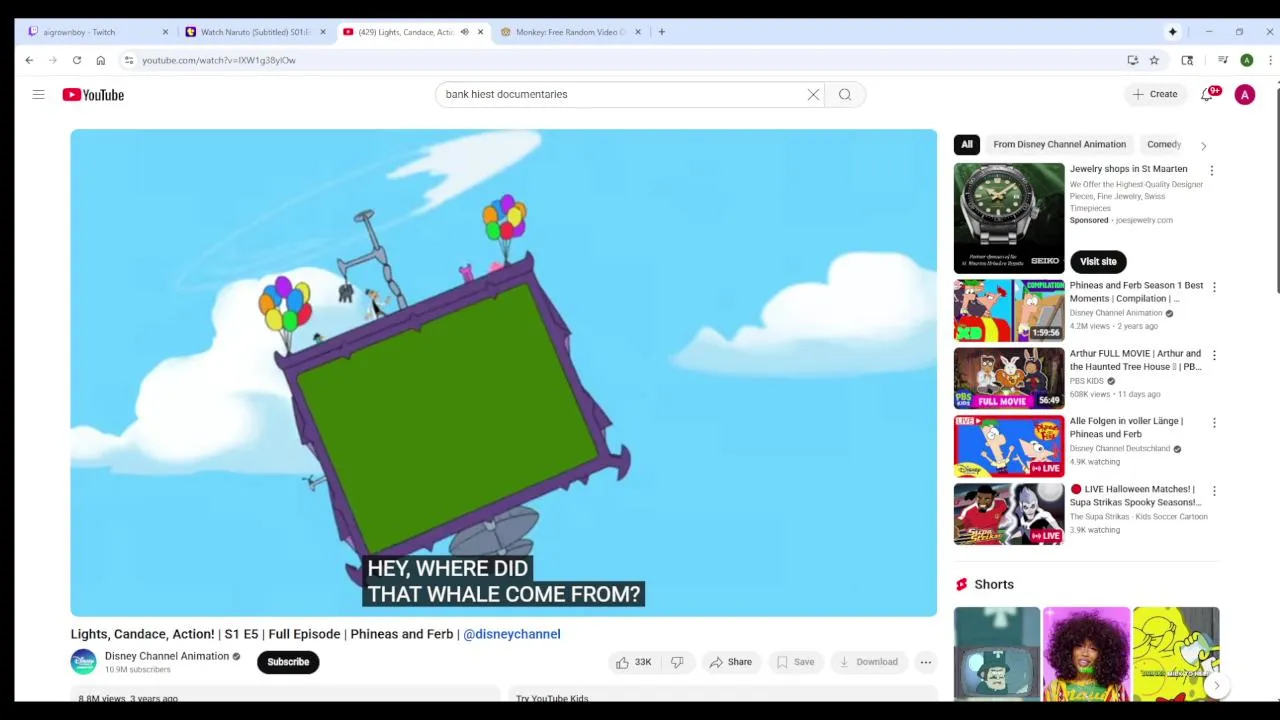Screen dimensions: 1280x720
Task: Click the address bar URL
Action: coord(219,60)
